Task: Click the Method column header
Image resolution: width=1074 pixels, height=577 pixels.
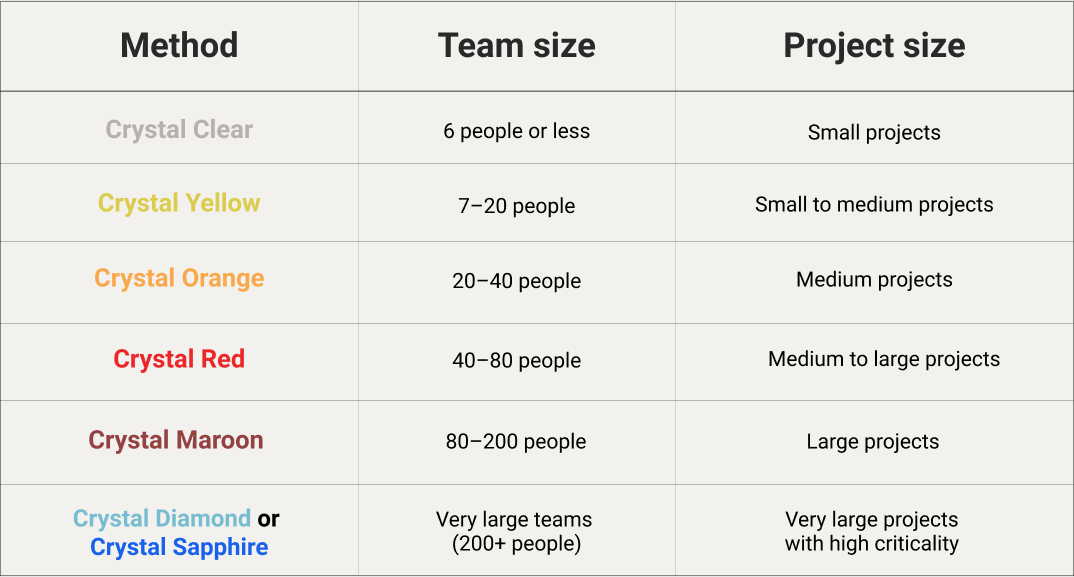Action: pos(179,45)
